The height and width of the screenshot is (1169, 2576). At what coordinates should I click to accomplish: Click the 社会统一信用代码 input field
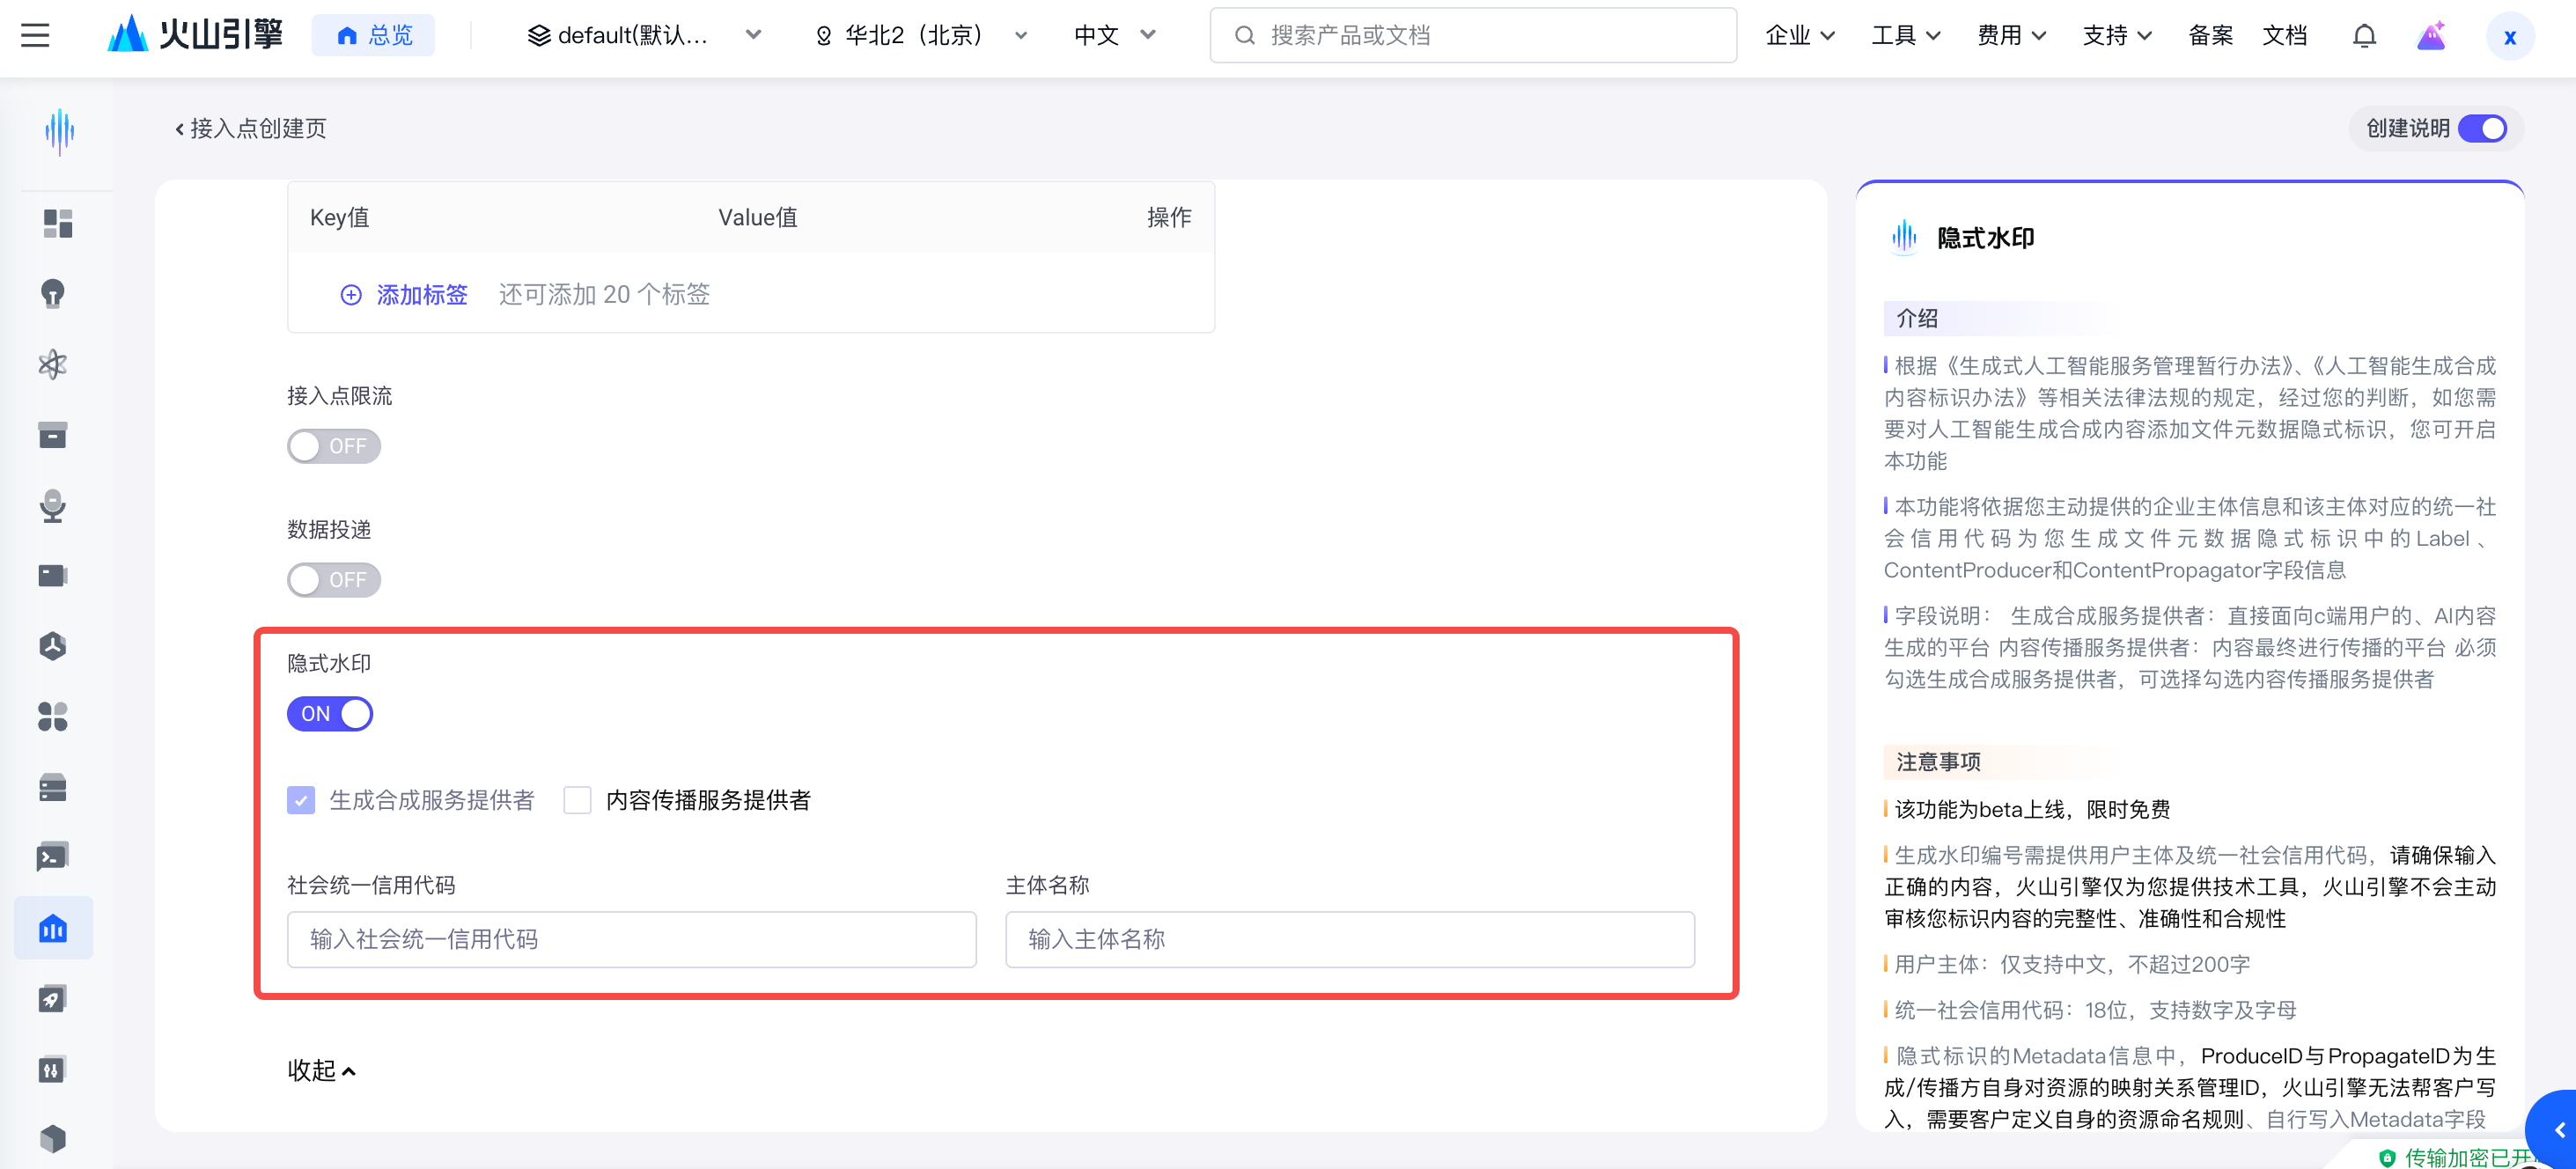pyautogui.click(x=631, y=939)
